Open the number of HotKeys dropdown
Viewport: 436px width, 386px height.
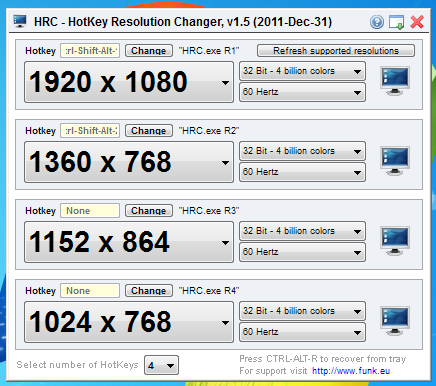pyautogui.click(x=161, y=365)
